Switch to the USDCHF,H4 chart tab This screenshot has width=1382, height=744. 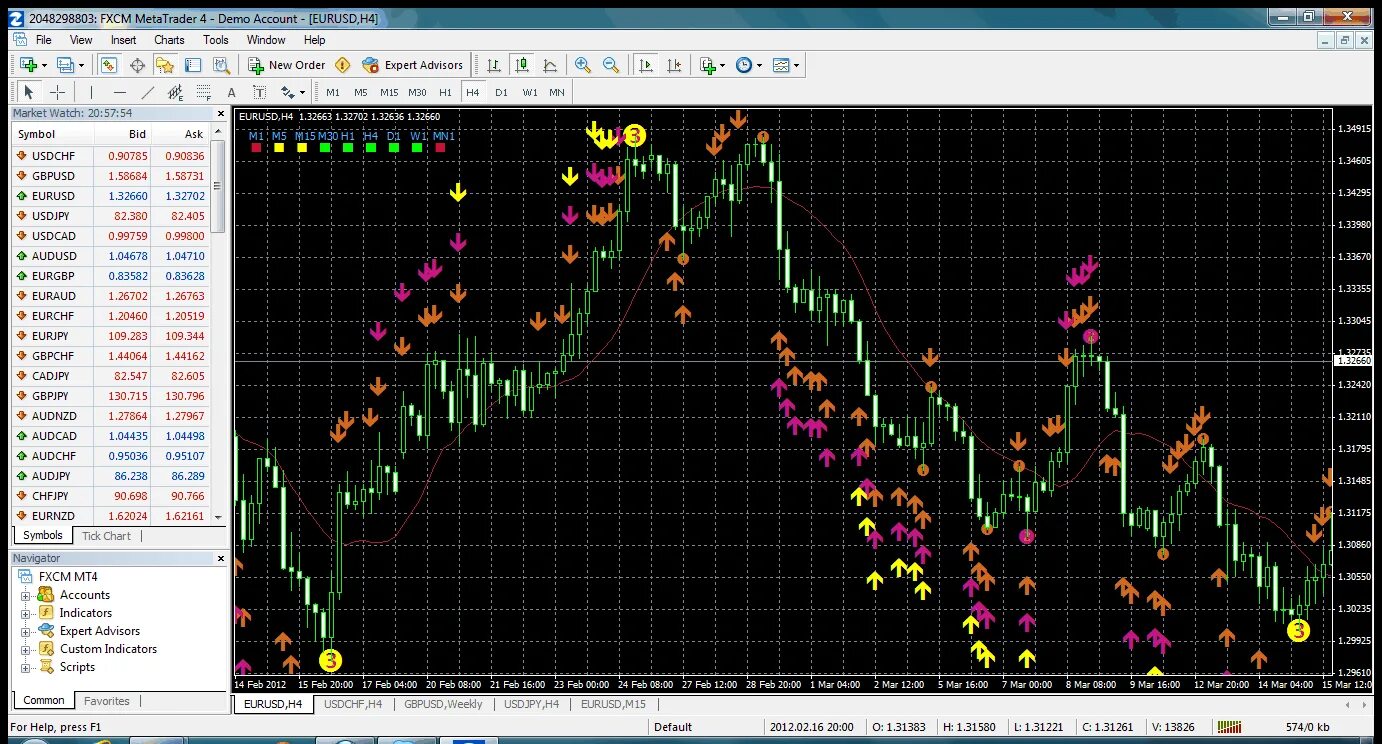[x=353, y=704]
